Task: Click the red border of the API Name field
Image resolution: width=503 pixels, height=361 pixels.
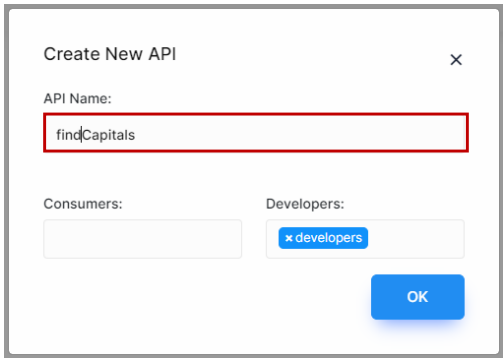Action: (256, 114)
